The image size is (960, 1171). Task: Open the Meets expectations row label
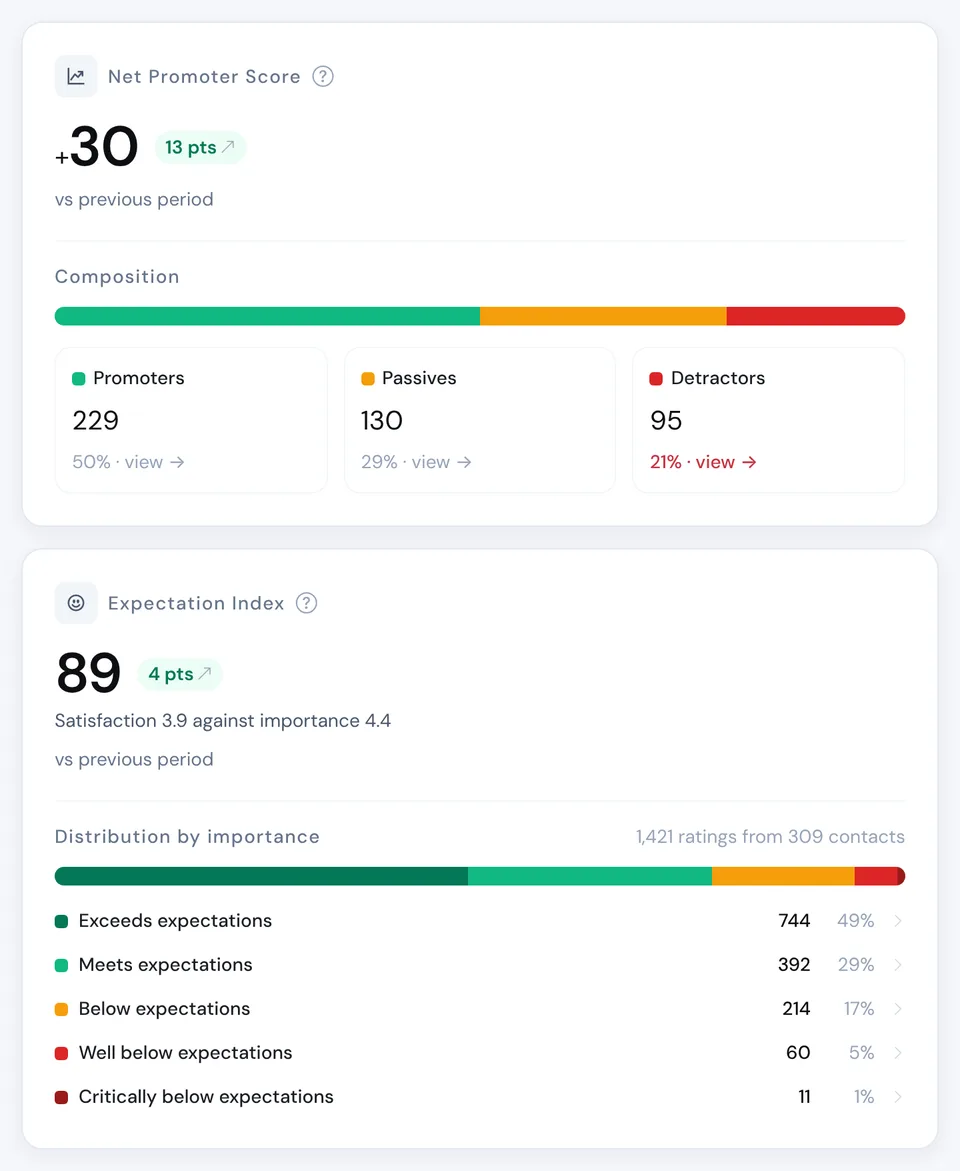(166, 965)
